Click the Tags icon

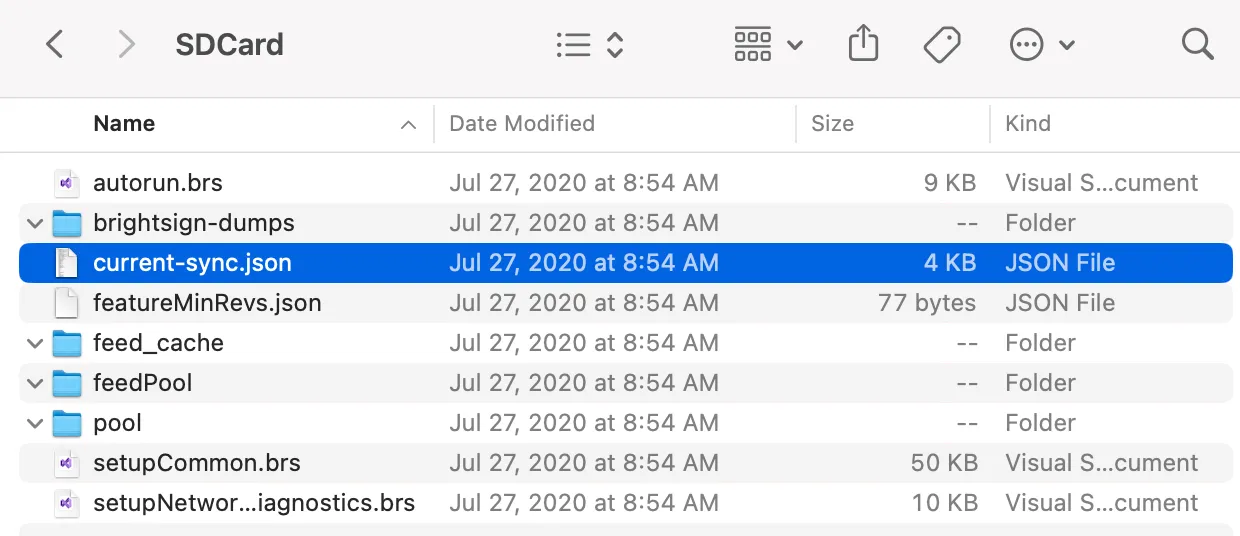pos(941,44)
